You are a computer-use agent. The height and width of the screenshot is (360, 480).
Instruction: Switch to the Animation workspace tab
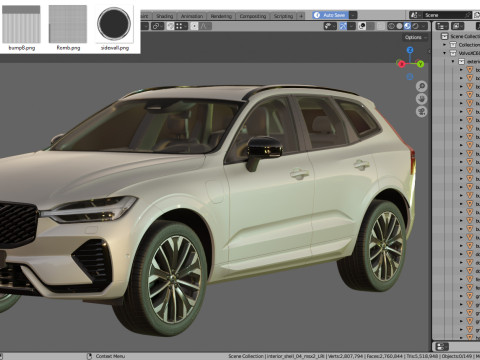tap(192, 16)
